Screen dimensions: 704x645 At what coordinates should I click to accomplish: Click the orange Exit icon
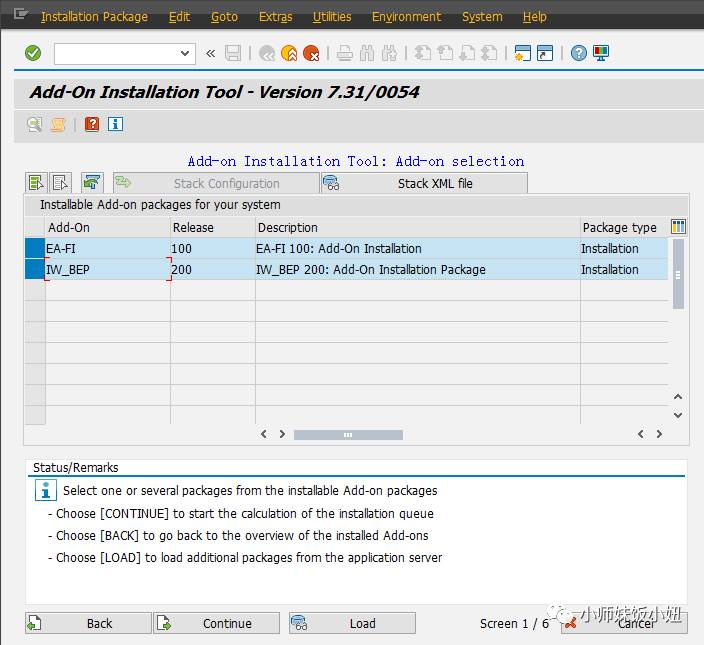(x=289, y=53)
